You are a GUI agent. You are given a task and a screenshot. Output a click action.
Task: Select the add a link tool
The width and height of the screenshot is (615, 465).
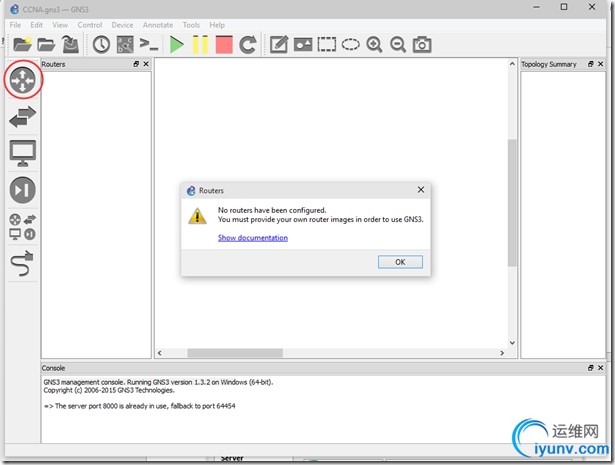[x=22, y=263]
